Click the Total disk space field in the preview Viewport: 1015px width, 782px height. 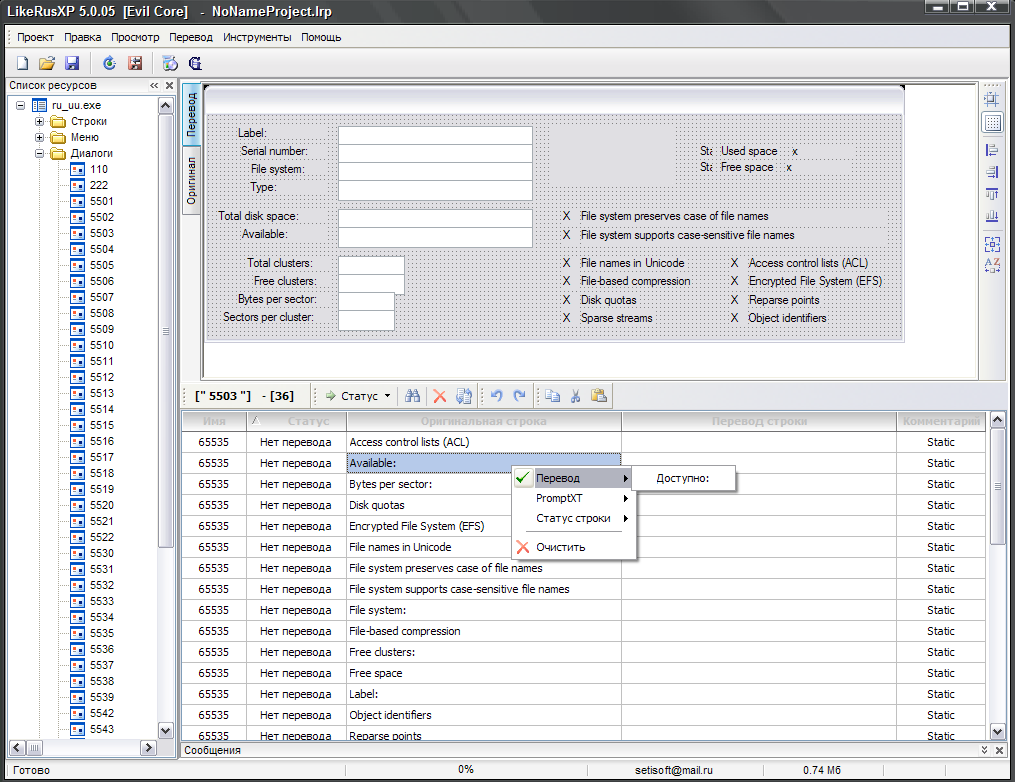pos(435,218)
